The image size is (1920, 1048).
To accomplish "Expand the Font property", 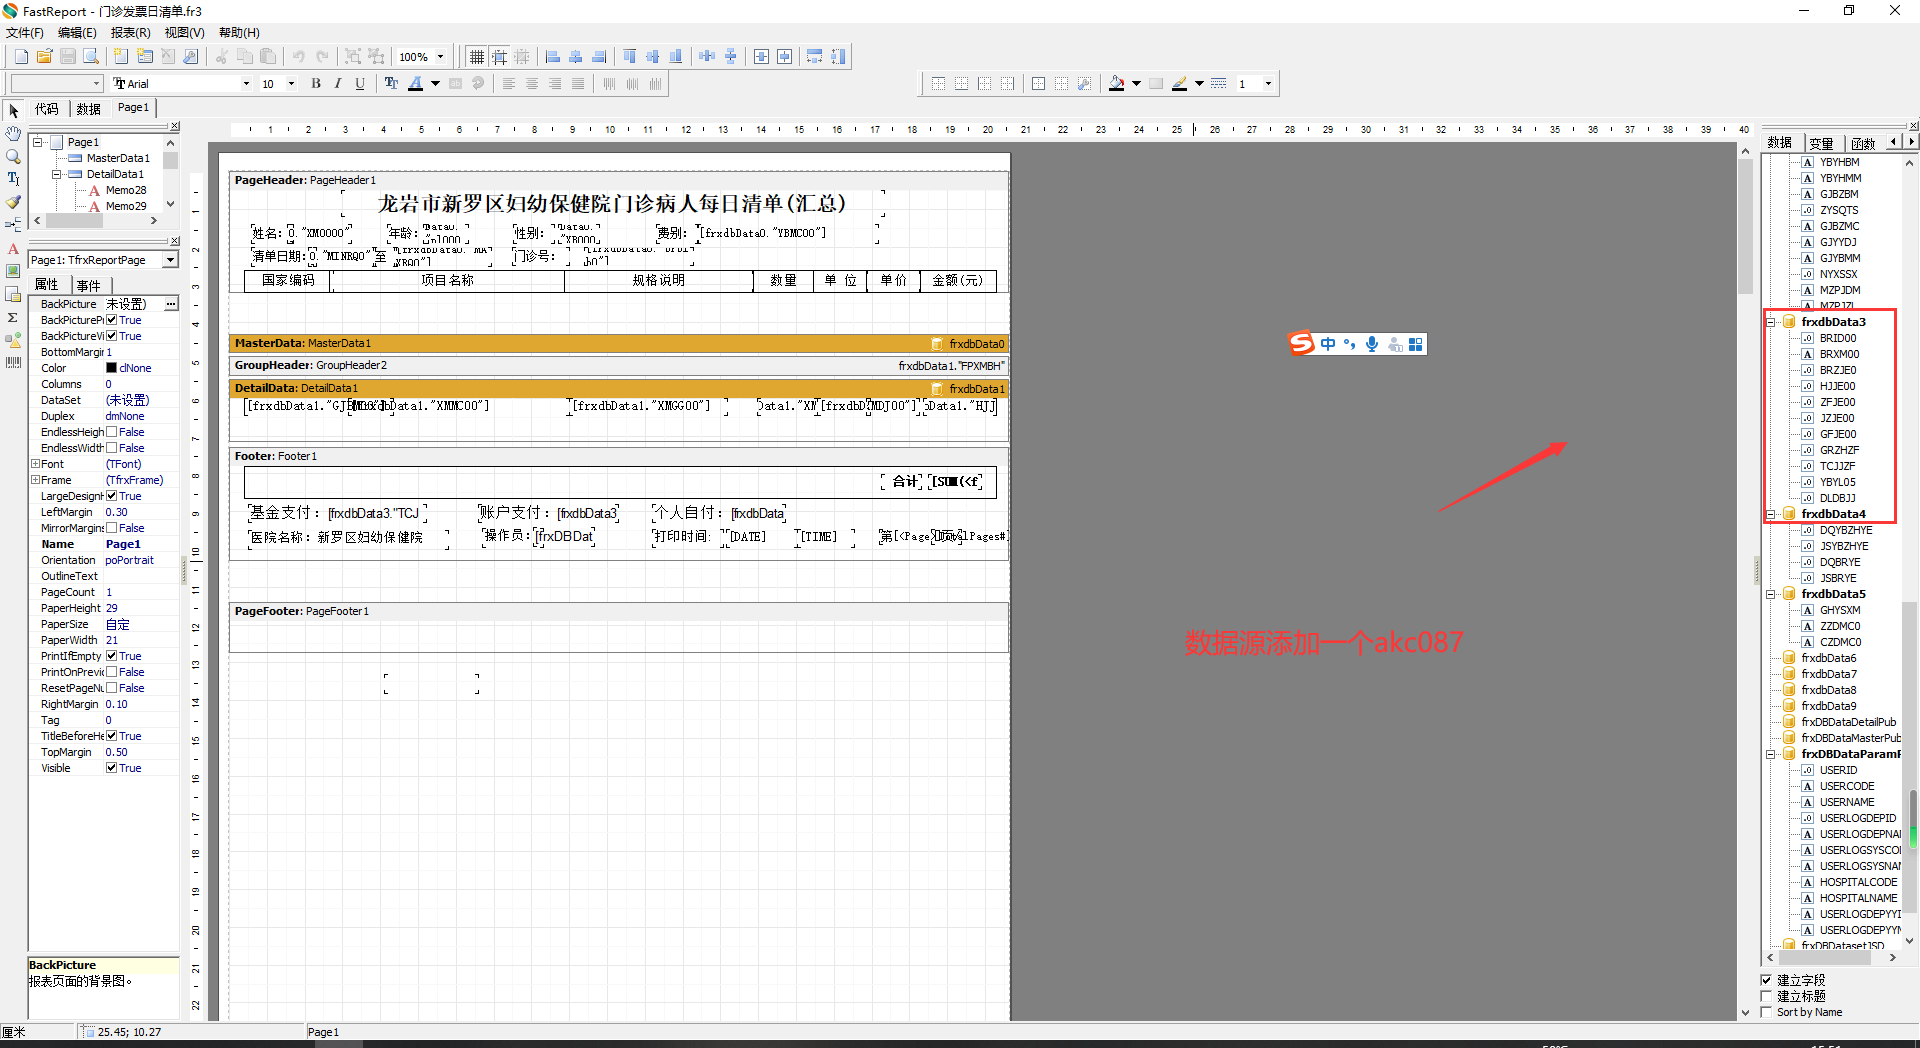I will 35,464.
